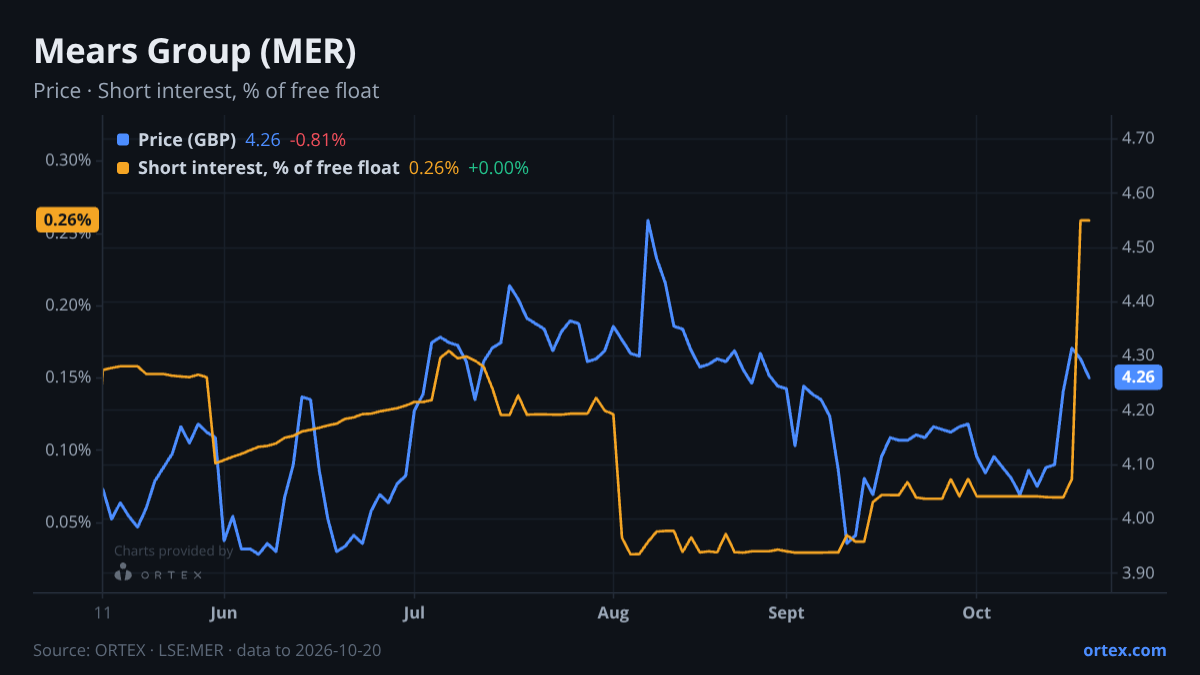Click the 11 start date label
Image resolution: width=1200 pixels, height=675 pixels.
point(102,612)
